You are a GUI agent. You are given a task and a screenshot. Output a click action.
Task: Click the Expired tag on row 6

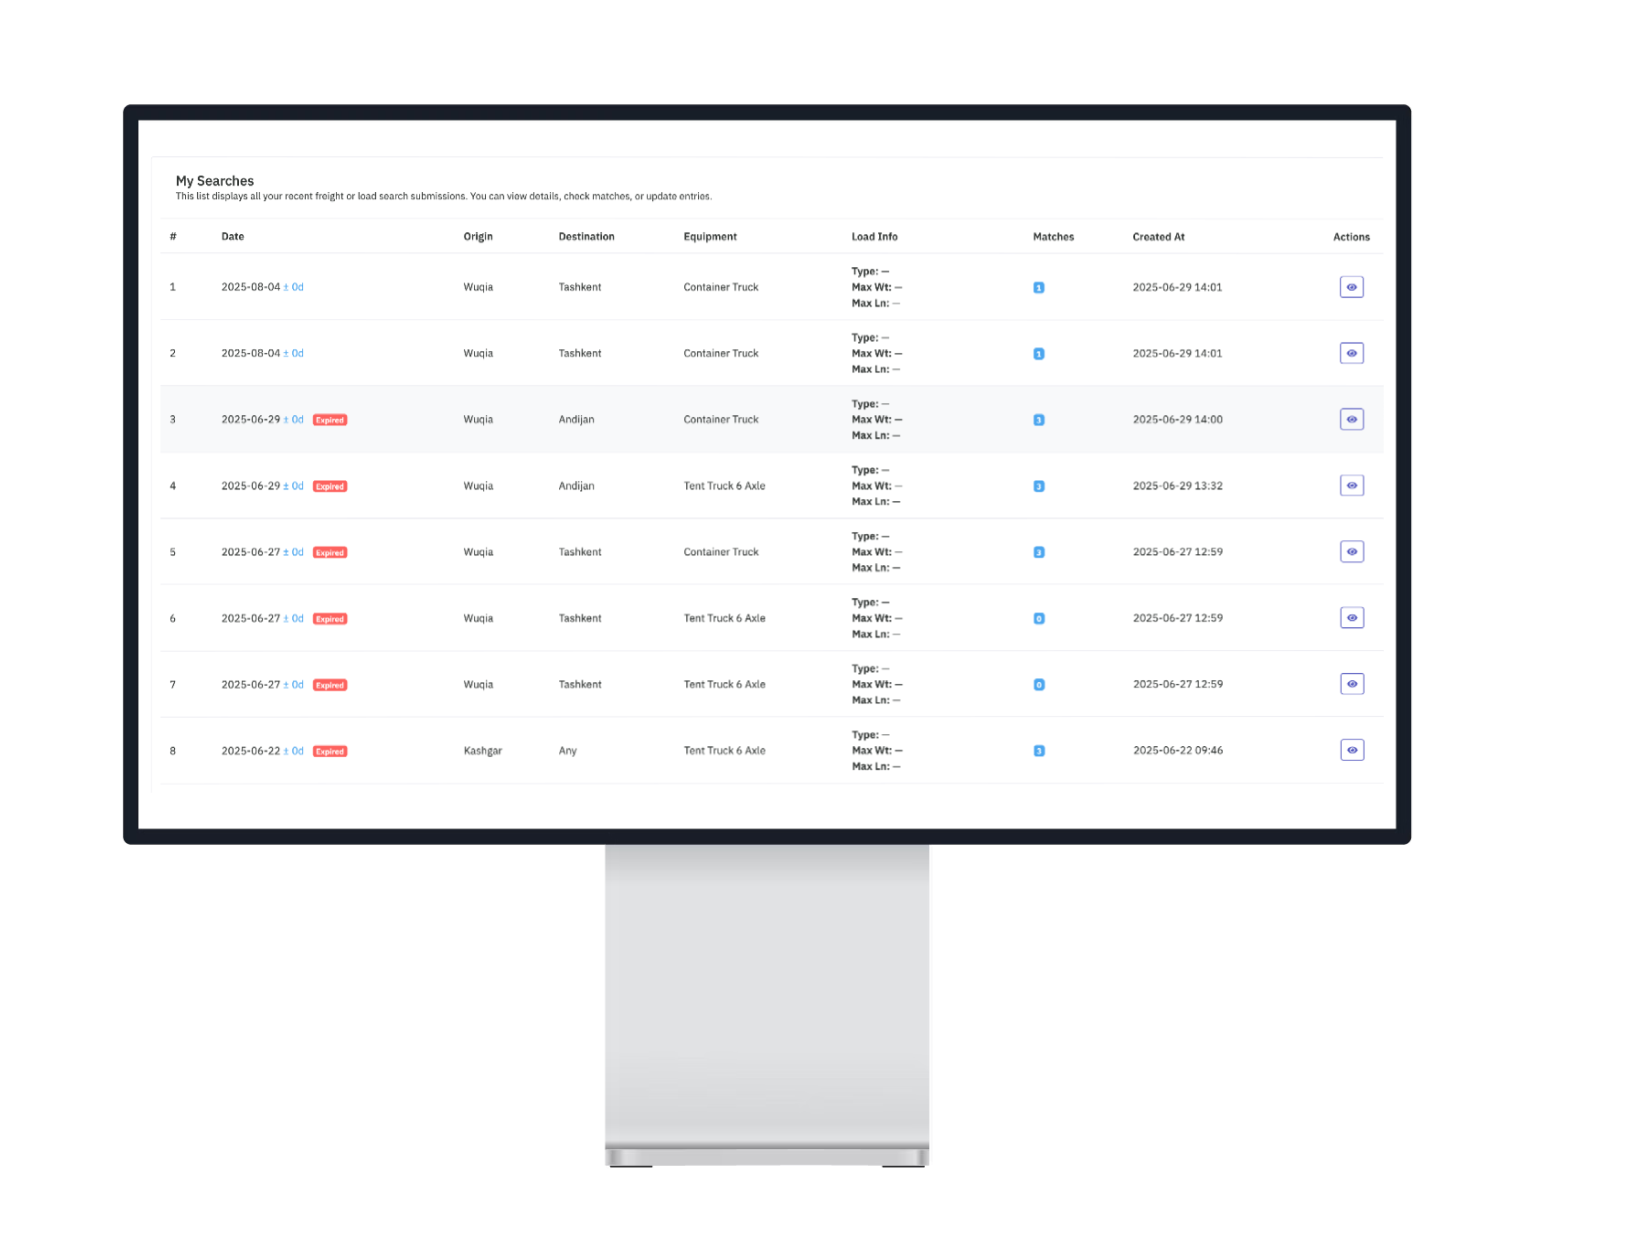pyautogui.click(x=330, y=619)
